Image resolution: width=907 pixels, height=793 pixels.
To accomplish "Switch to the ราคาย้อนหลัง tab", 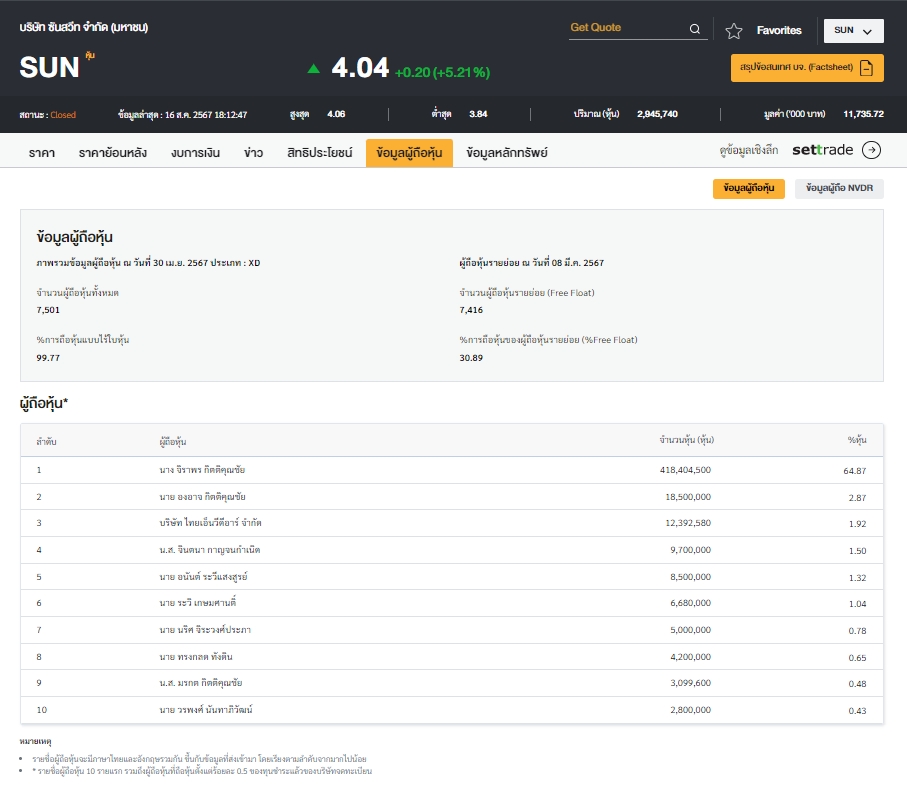I will point(113,153).
